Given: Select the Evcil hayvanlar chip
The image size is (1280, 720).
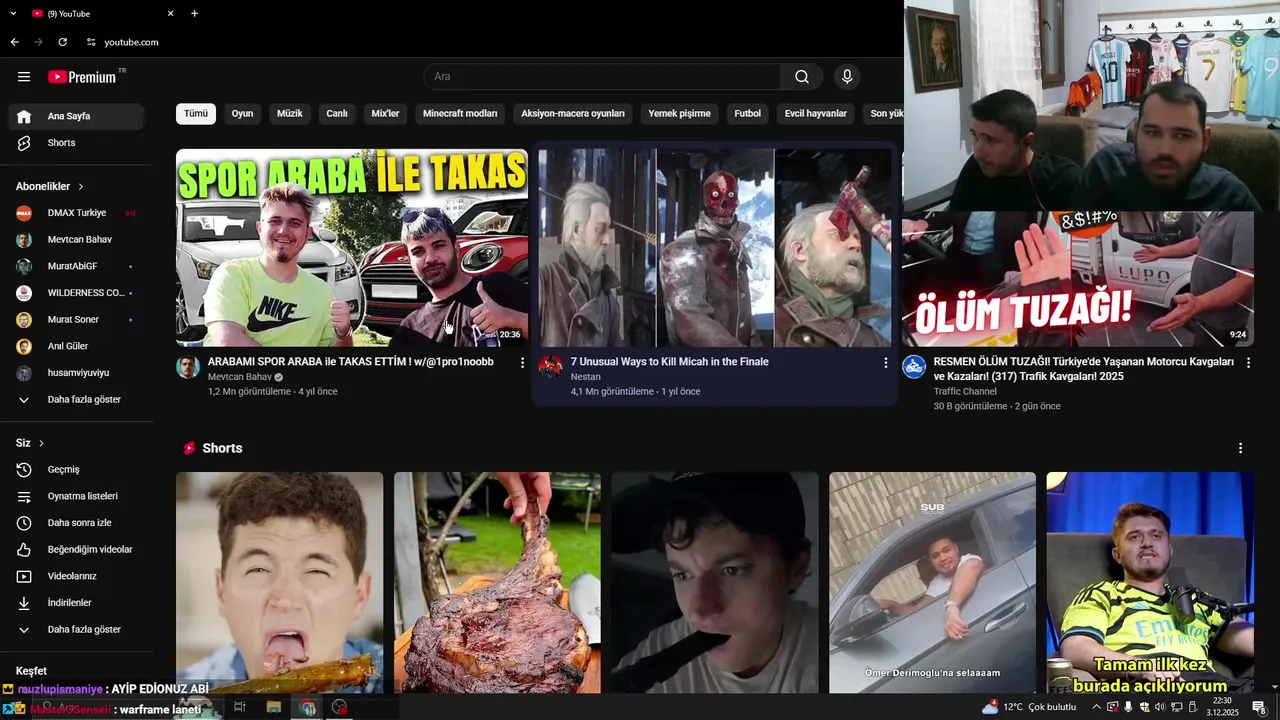Looking at the screenshot, I should 815,114.
